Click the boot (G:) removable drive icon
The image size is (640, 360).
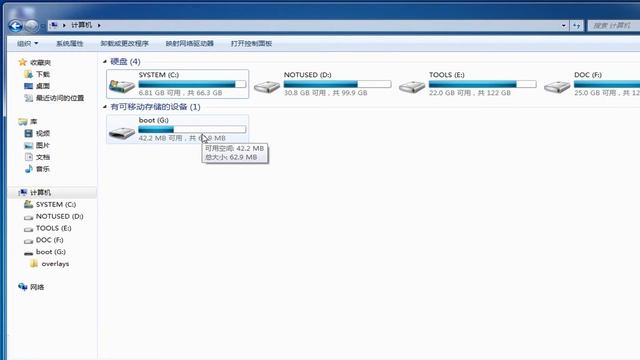[122, 132]
